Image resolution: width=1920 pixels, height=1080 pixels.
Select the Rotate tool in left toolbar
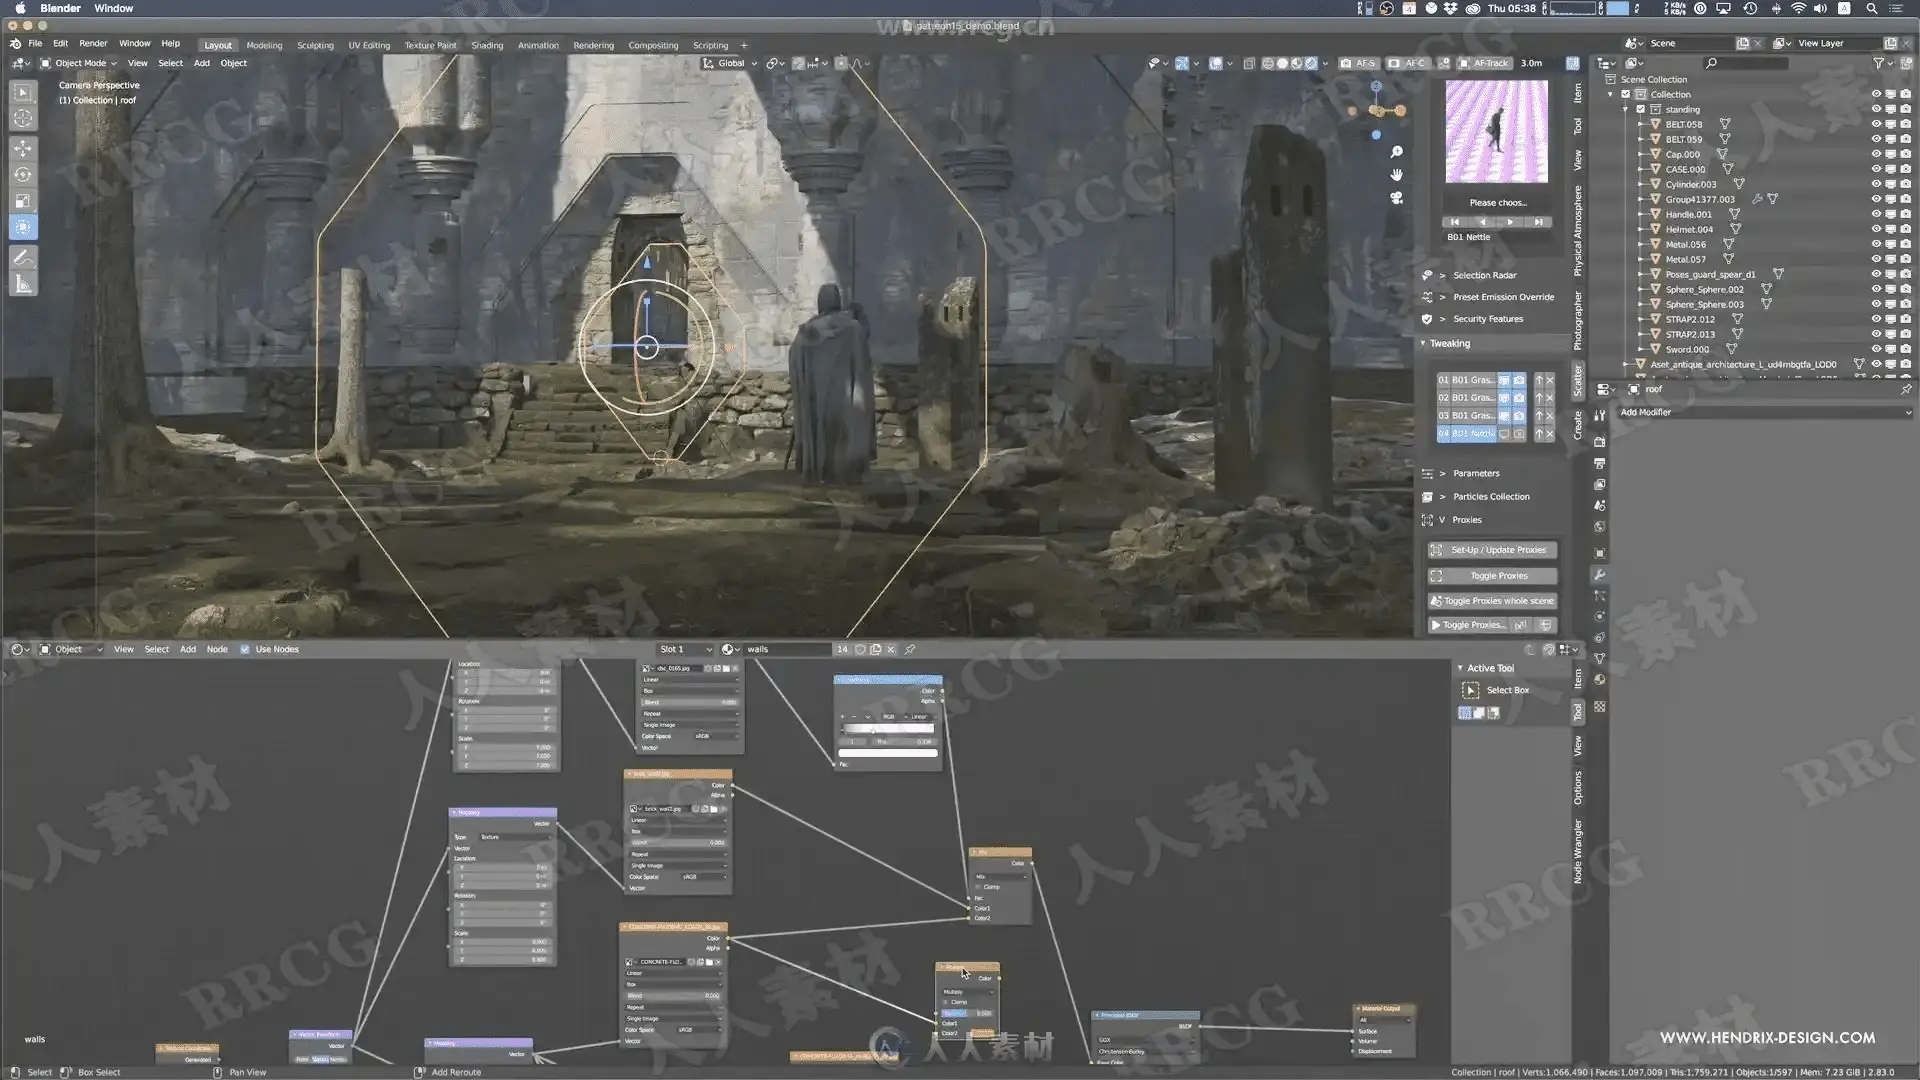point(22,175)
